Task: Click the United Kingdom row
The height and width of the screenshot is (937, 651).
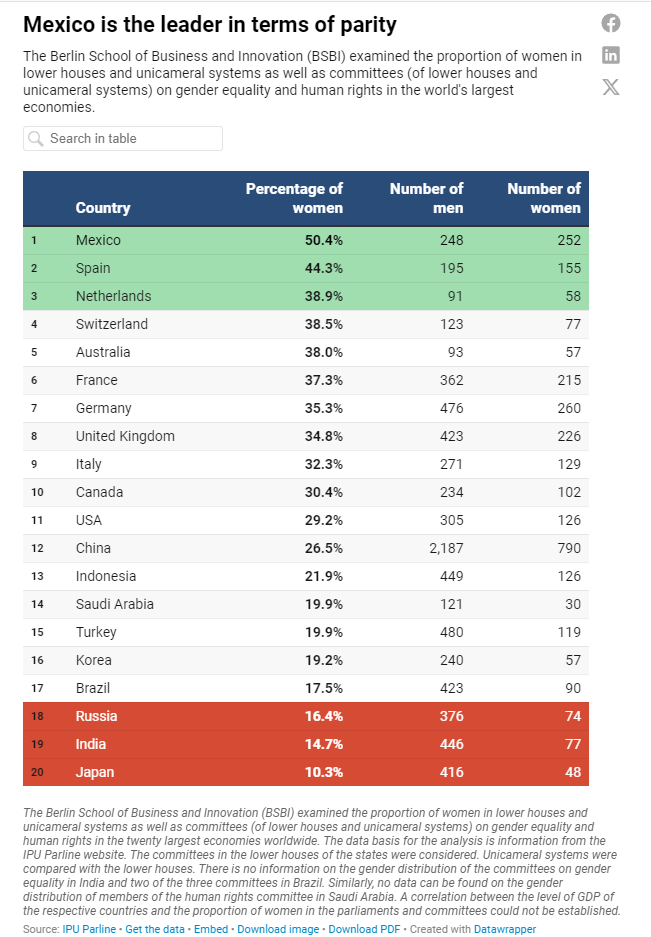Action: (306, 436)
